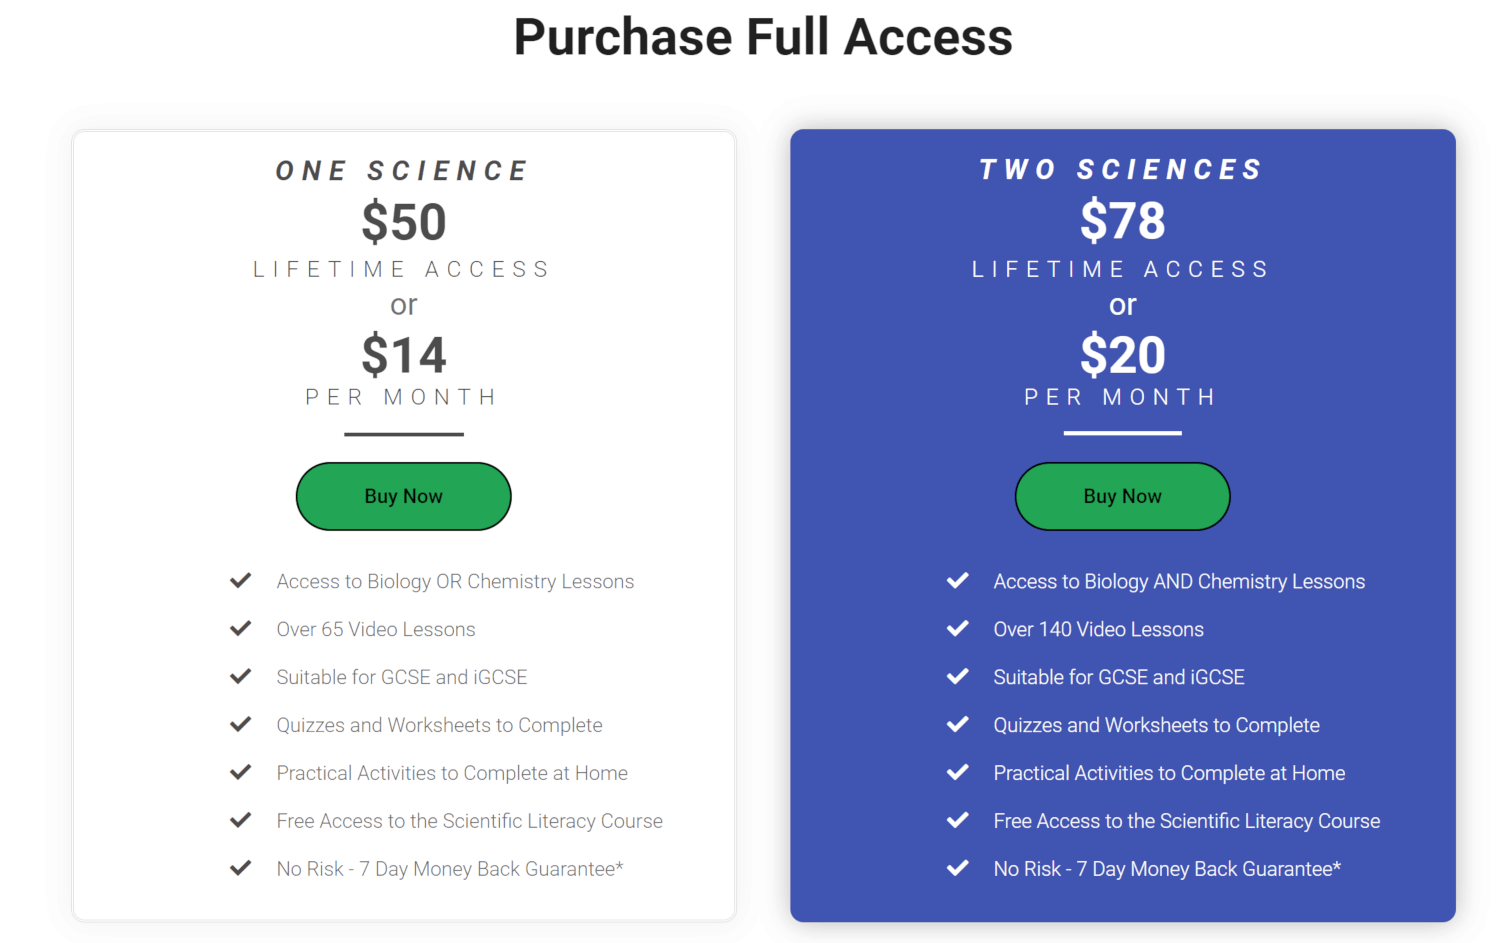Click checkmark beside Access to Biology OR Chemistry Lessons

pyautogui.click(x=241, y=580)
